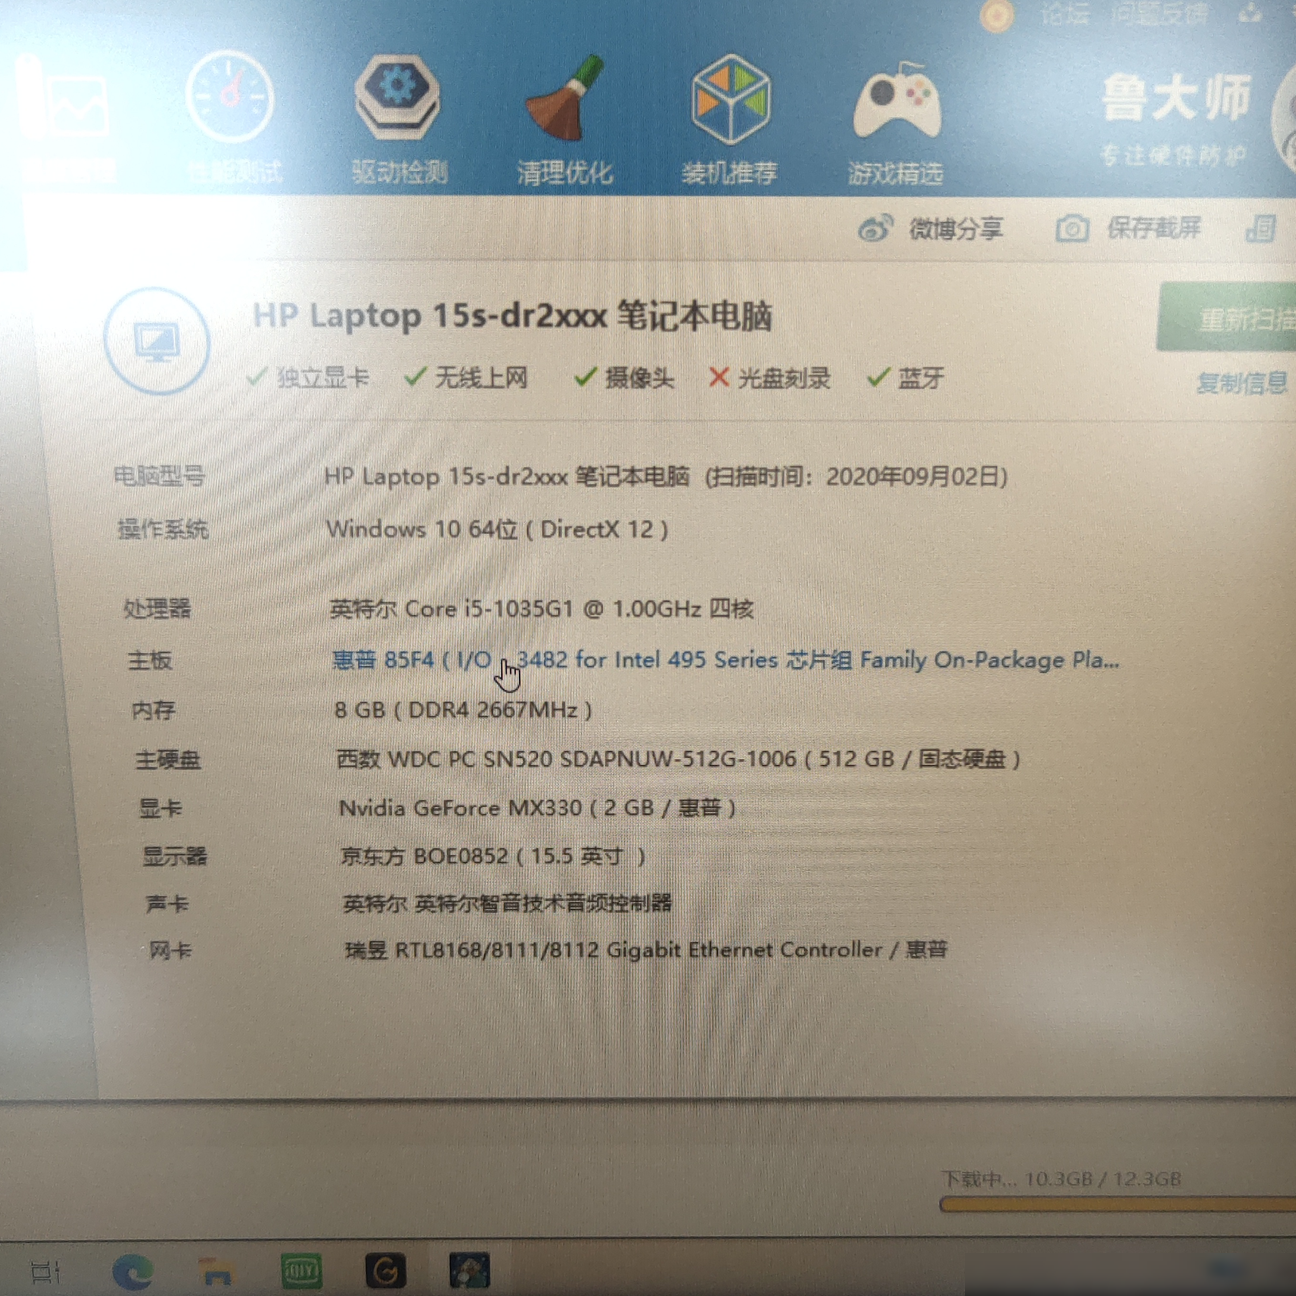1296x1296 pixels.
Task: Click the 主硬盘 label
Action: click(x=168, y=760)
